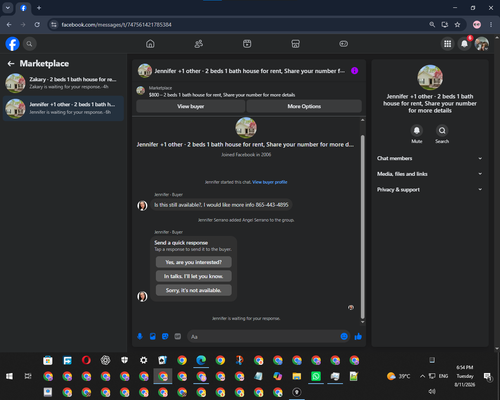The width and height of the screenshot is (500, 400).
Task: Open the View buyer profile link
Action: click(270, 182)
